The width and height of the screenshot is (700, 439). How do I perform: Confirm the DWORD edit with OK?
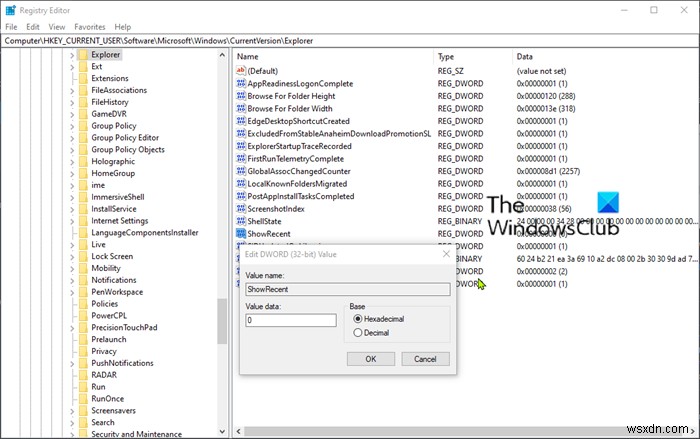click(x=371, y=359)
